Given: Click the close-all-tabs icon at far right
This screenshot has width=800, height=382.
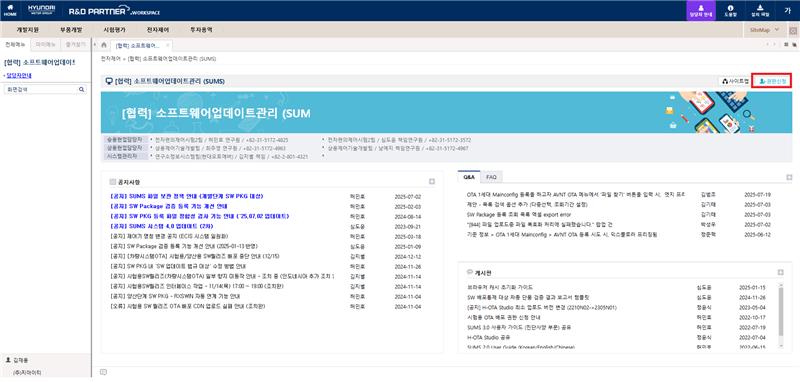Looking at the screenshot, I should [x=794, y=45].
